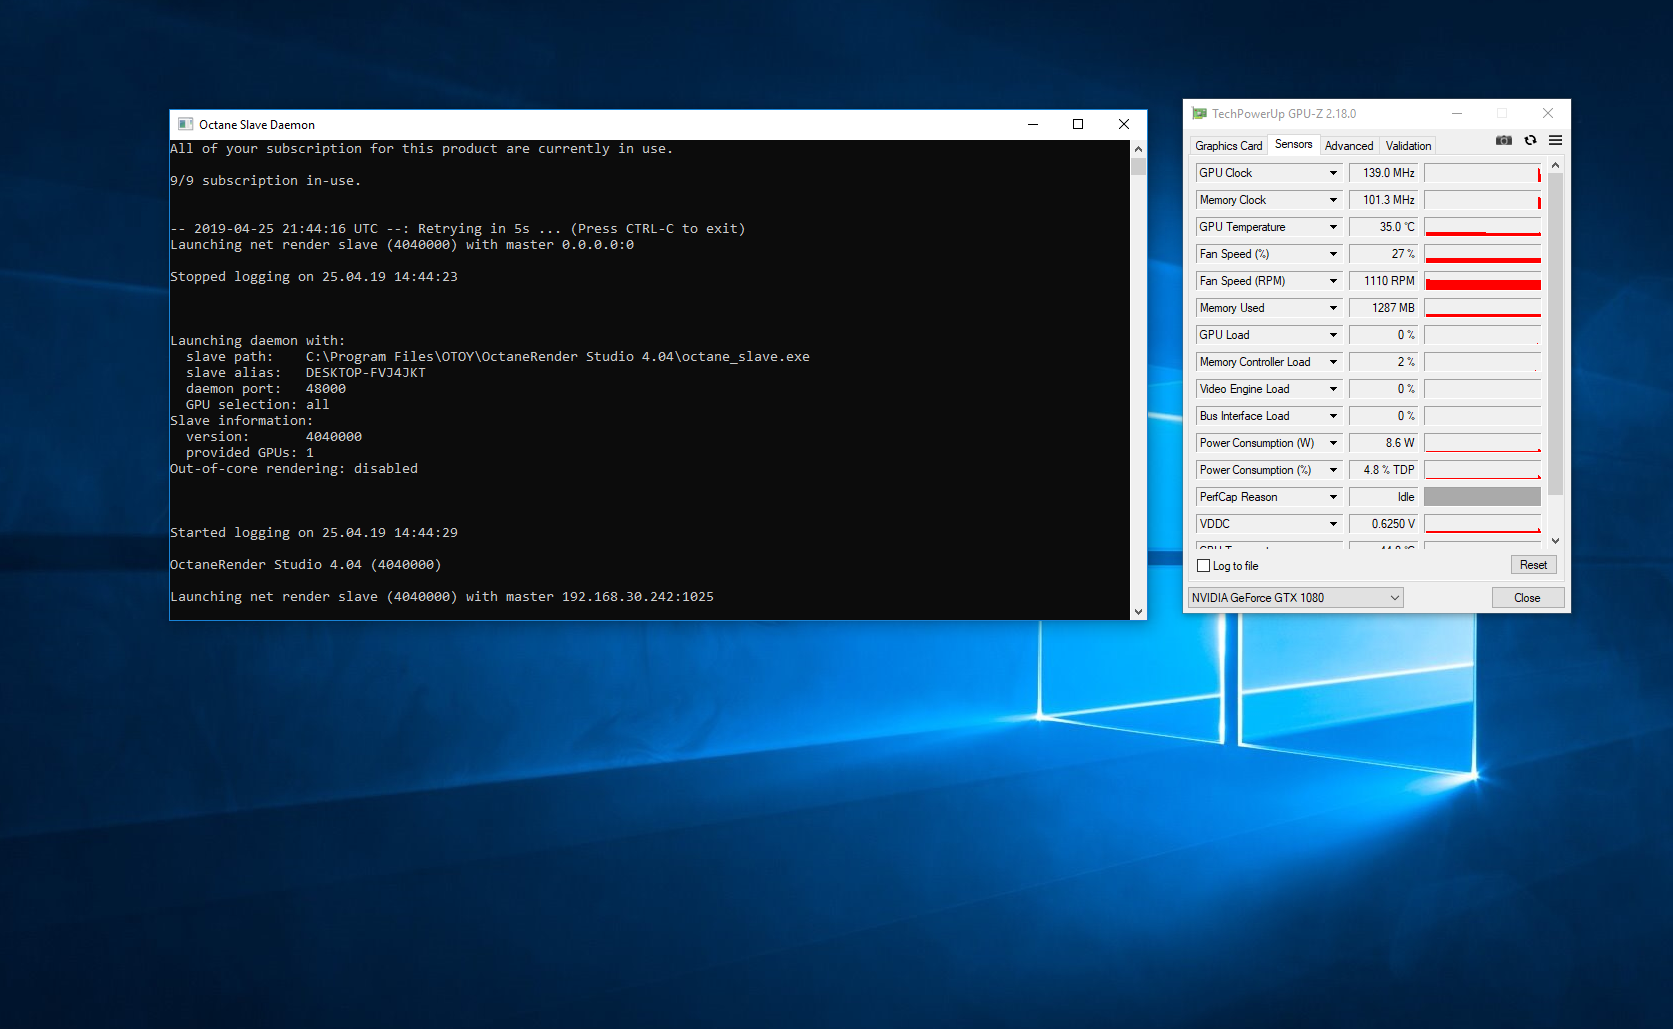Open the Memory Used sensor dropdown
This screenshot has width=1673, height=1029.
point(1333,308)
